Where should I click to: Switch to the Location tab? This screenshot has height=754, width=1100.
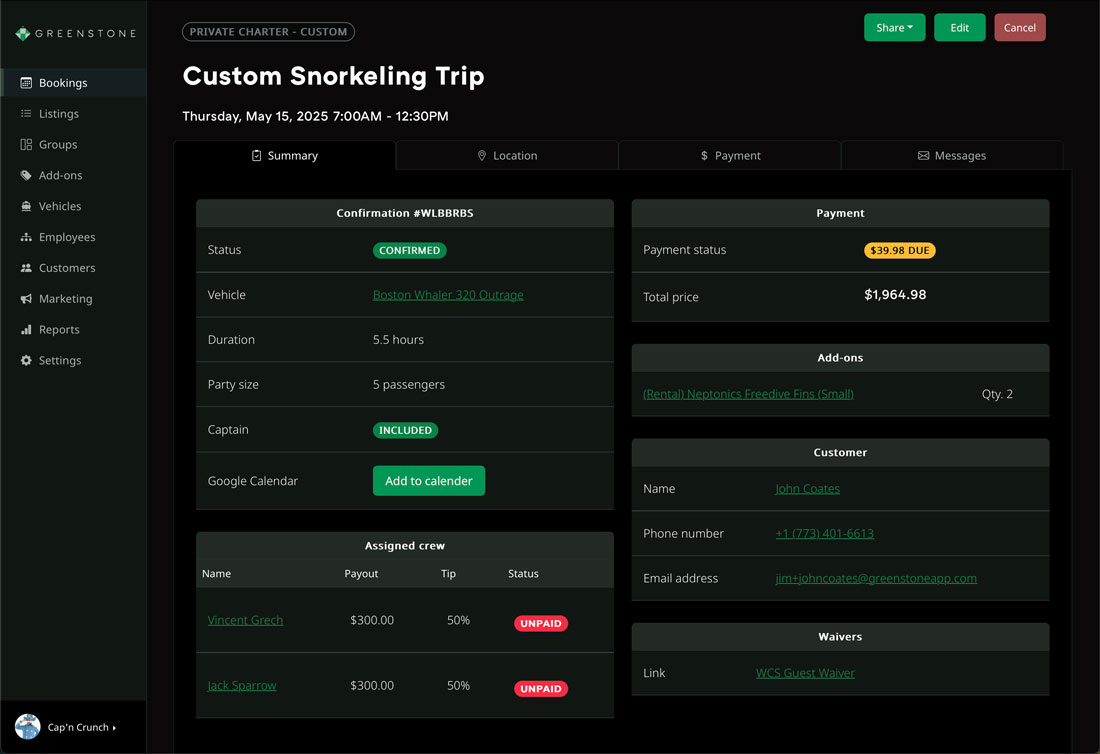coord(507,156)
